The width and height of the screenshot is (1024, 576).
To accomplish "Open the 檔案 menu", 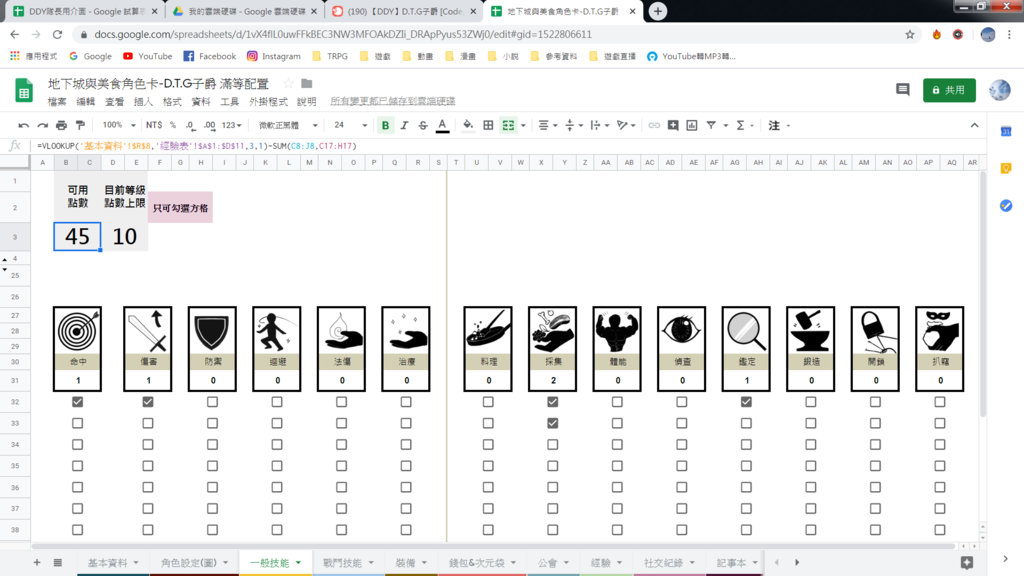I will [57, 102].
